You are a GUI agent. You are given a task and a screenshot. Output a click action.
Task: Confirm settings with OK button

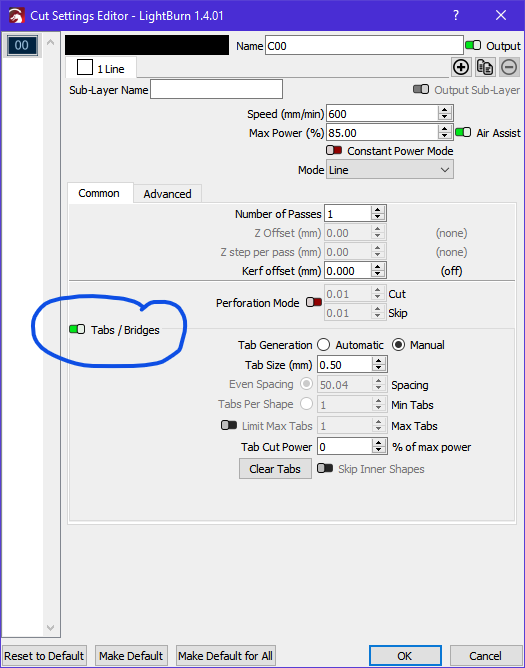pyautogui.click(x=405, y=656)
